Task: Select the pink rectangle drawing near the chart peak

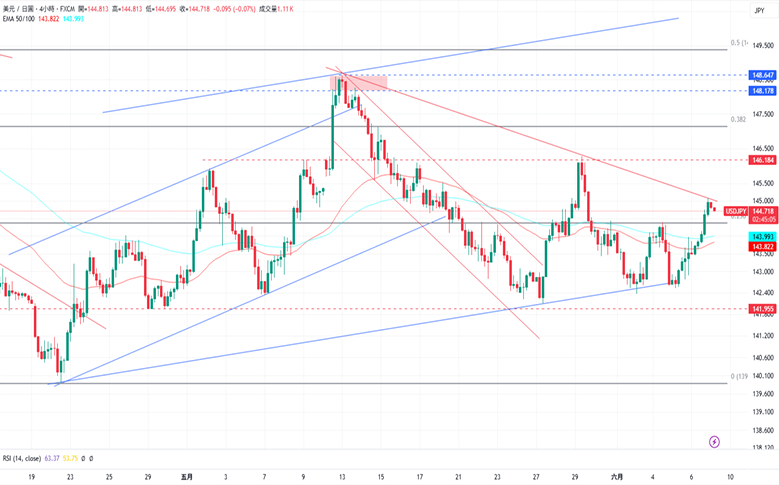Action: pos(359,82)
